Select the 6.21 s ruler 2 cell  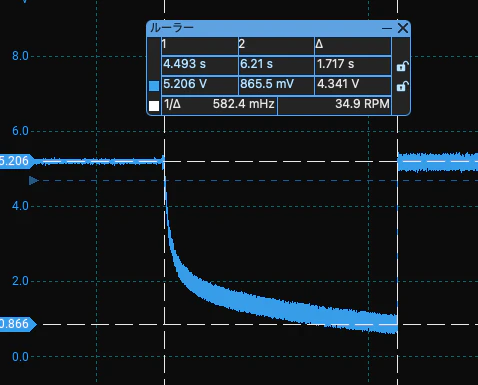tap(276, 65)
